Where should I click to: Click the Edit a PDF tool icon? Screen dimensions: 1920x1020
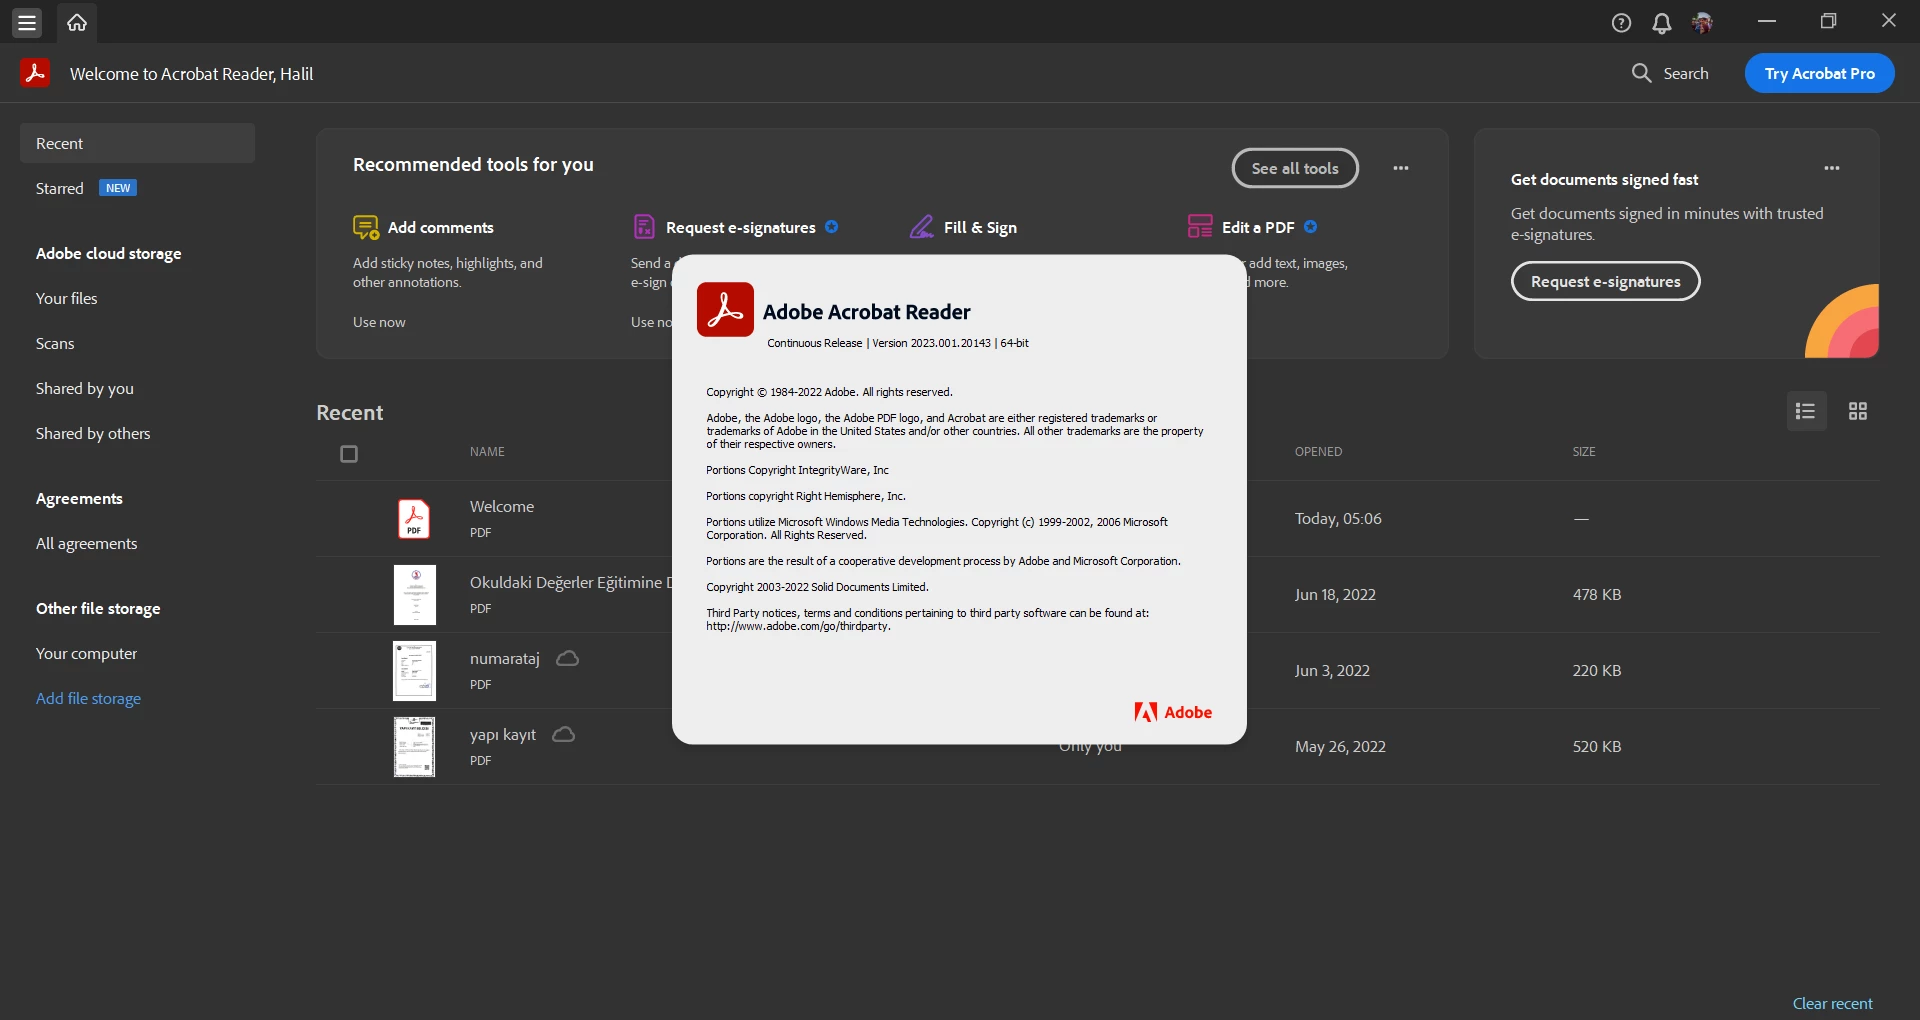(x=1200, y=227)
